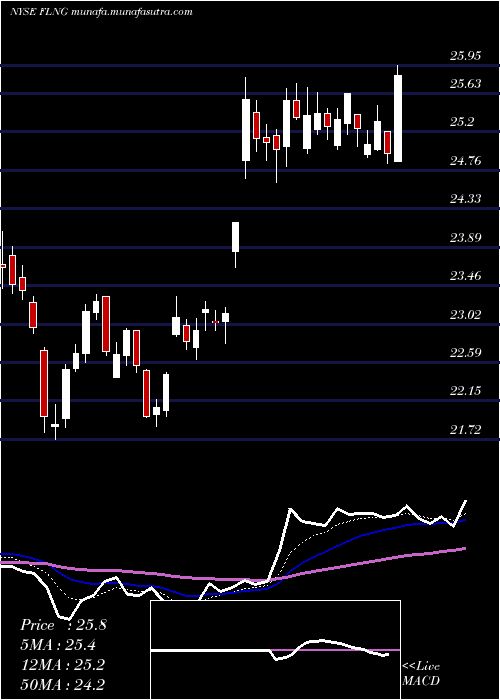
Task: Click the 22.59 price axis label
Action: click(x=466, y=353)
